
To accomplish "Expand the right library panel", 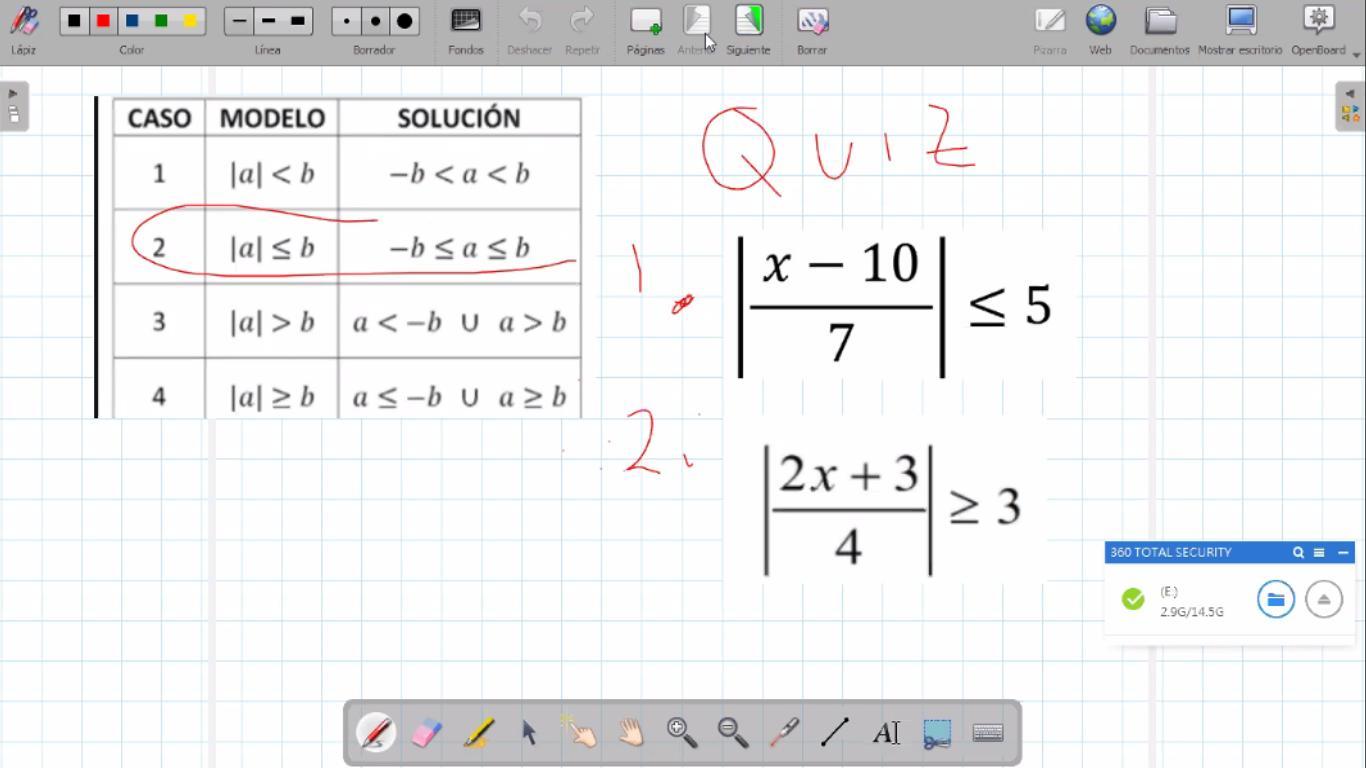I will [1350, 106].
